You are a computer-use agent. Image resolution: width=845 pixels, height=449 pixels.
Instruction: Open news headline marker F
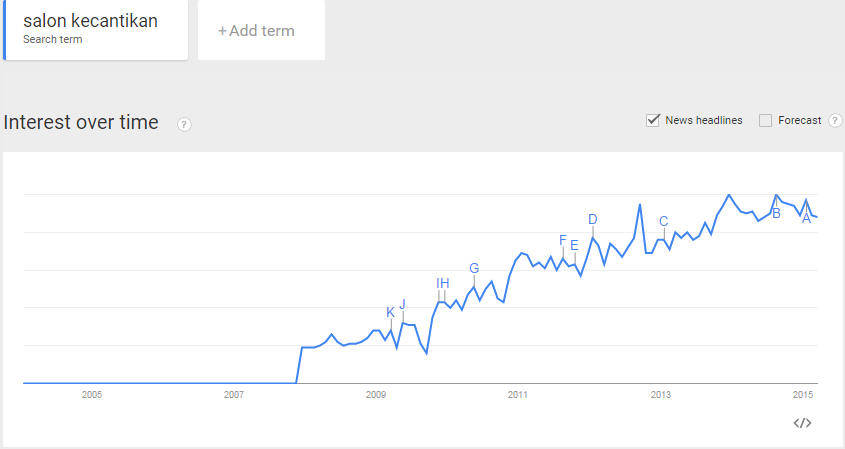pyautogui.click(x=563, y=240)
